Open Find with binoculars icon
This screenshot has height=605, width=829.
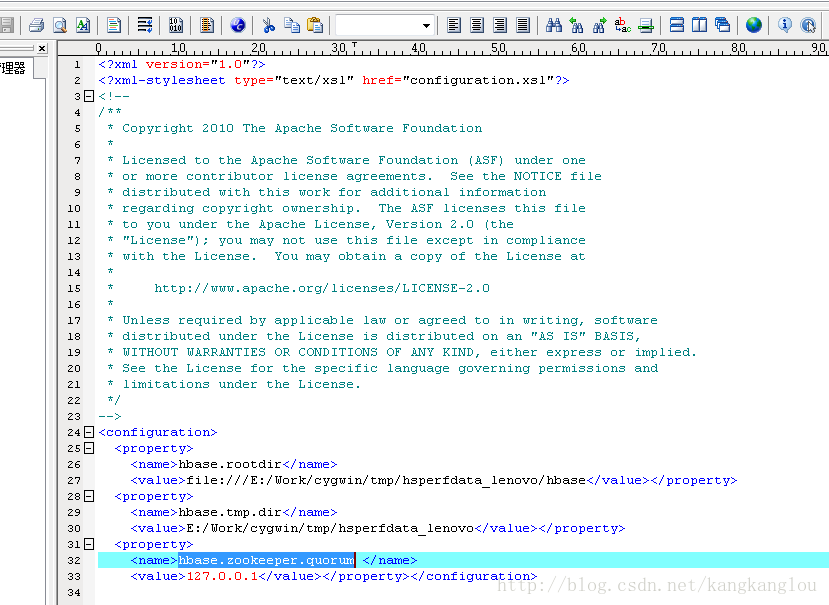click(x=554, y=25)
